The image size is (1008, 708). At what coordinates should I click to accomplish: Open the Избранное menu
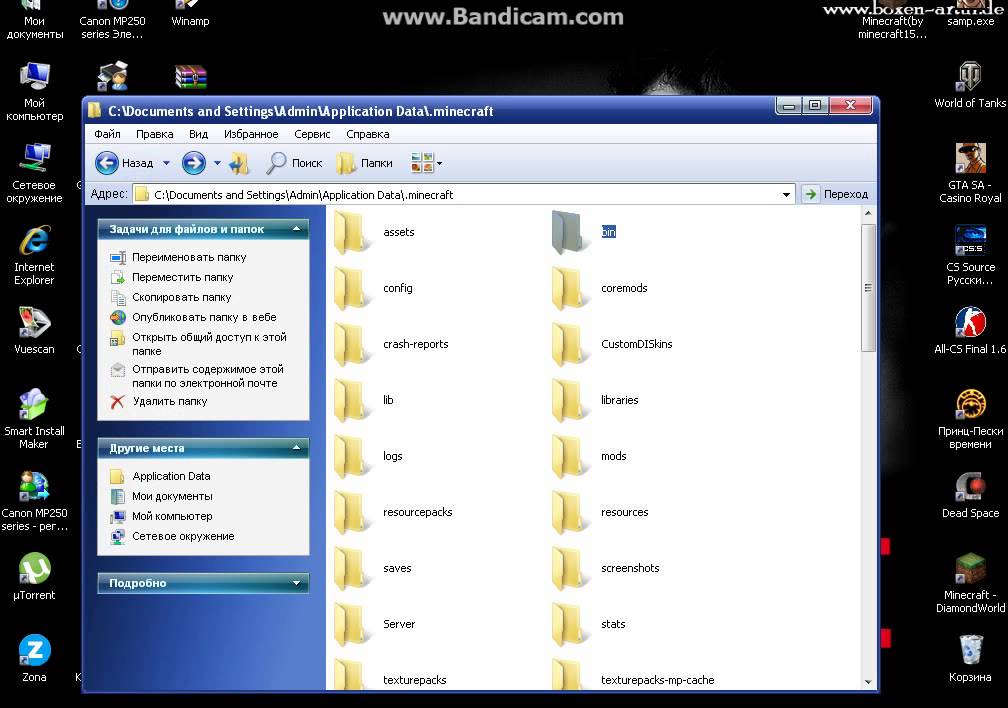point(251,134)
